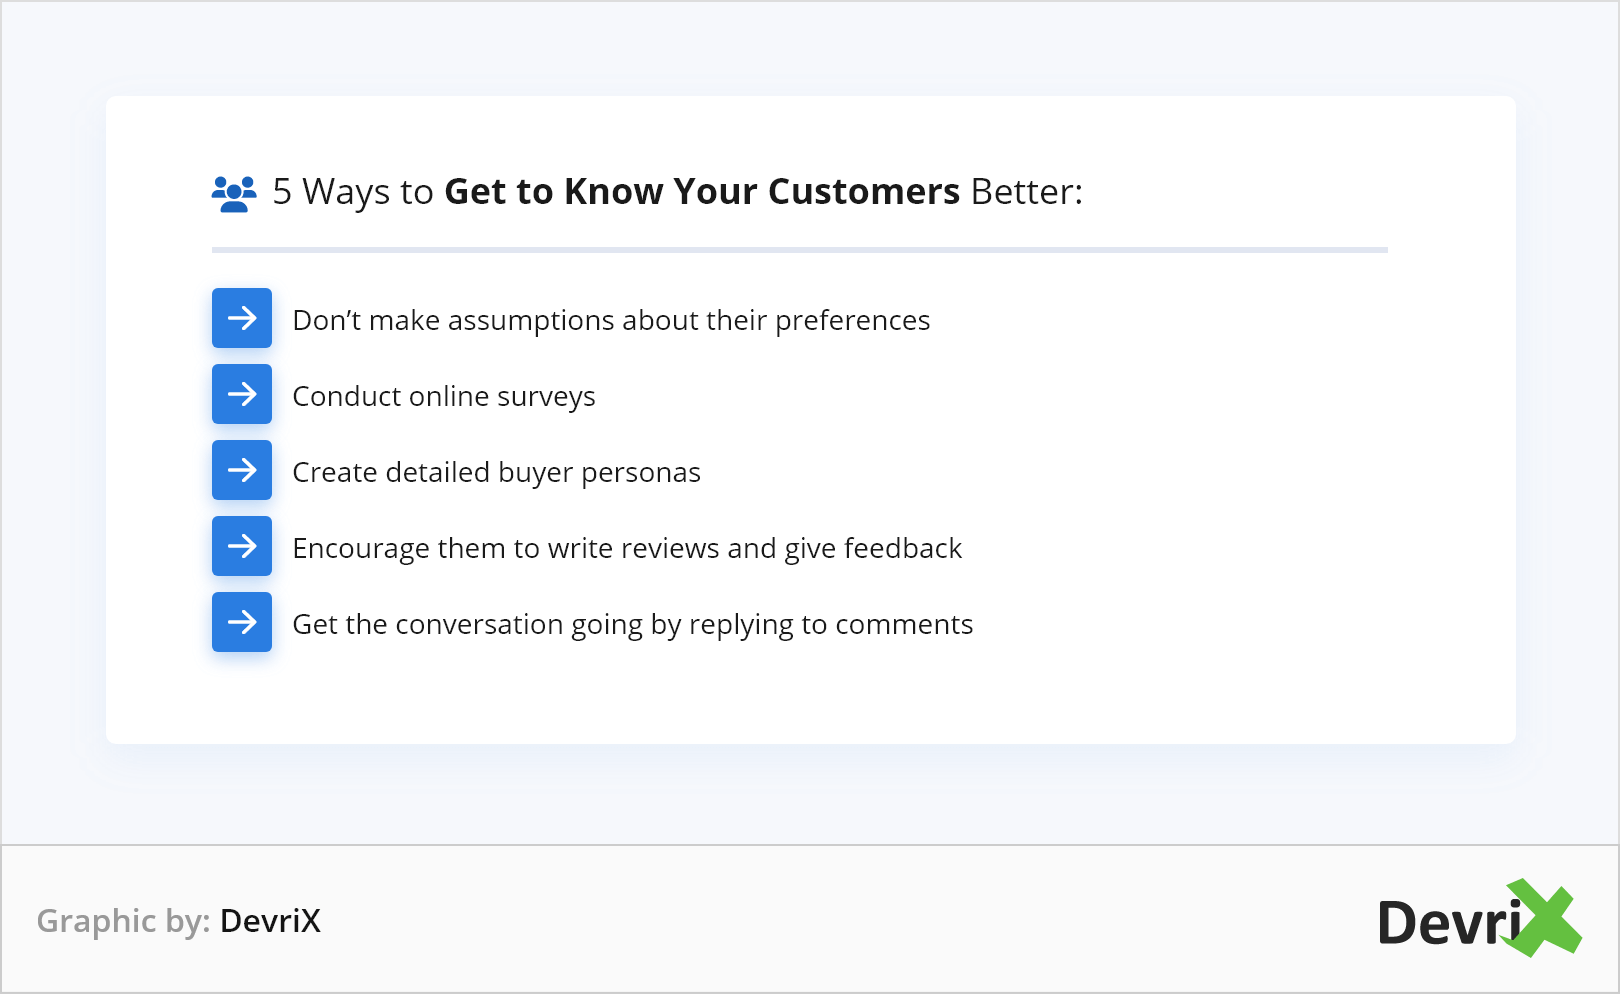Click the group of people icon

pos(234,193)
